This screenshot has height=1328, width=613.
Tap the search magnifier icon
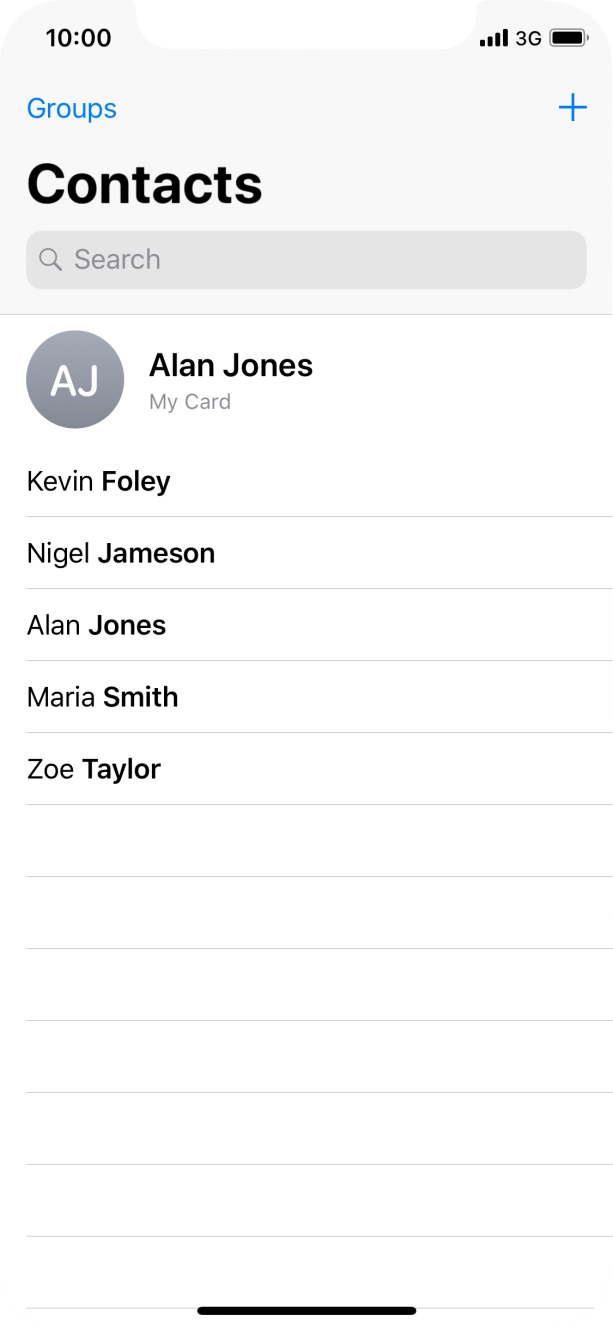(52, 259)
